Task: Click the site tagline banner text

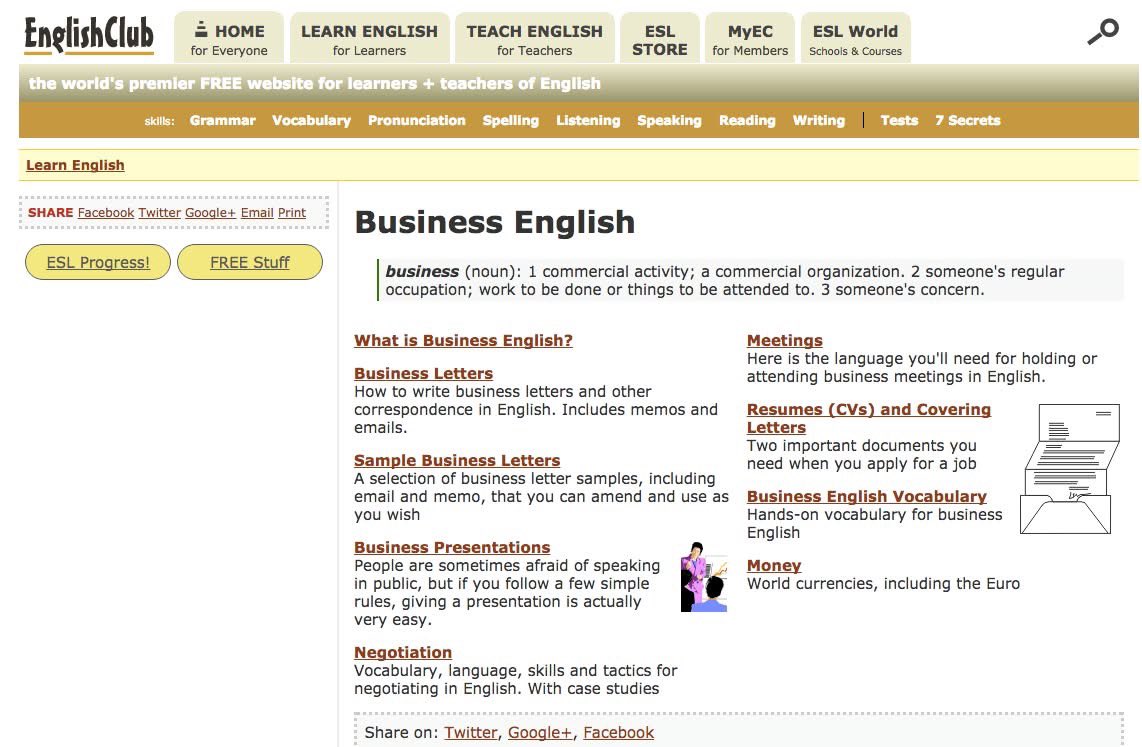Action: point(315,84)
